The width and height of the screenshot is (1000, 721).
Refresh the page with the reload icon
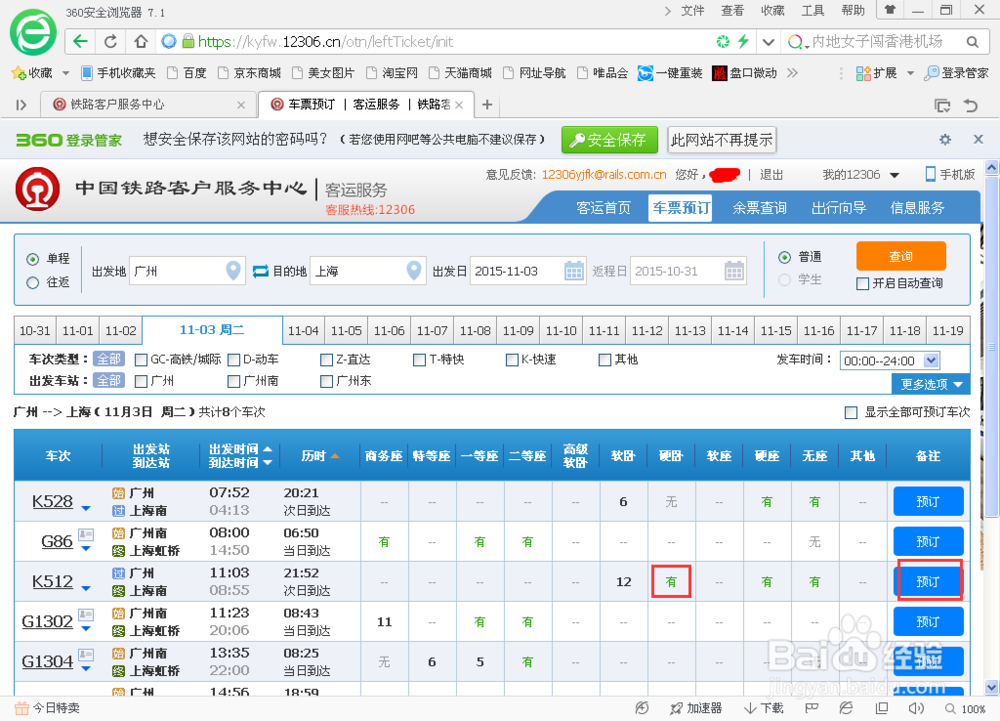[109, 42]
